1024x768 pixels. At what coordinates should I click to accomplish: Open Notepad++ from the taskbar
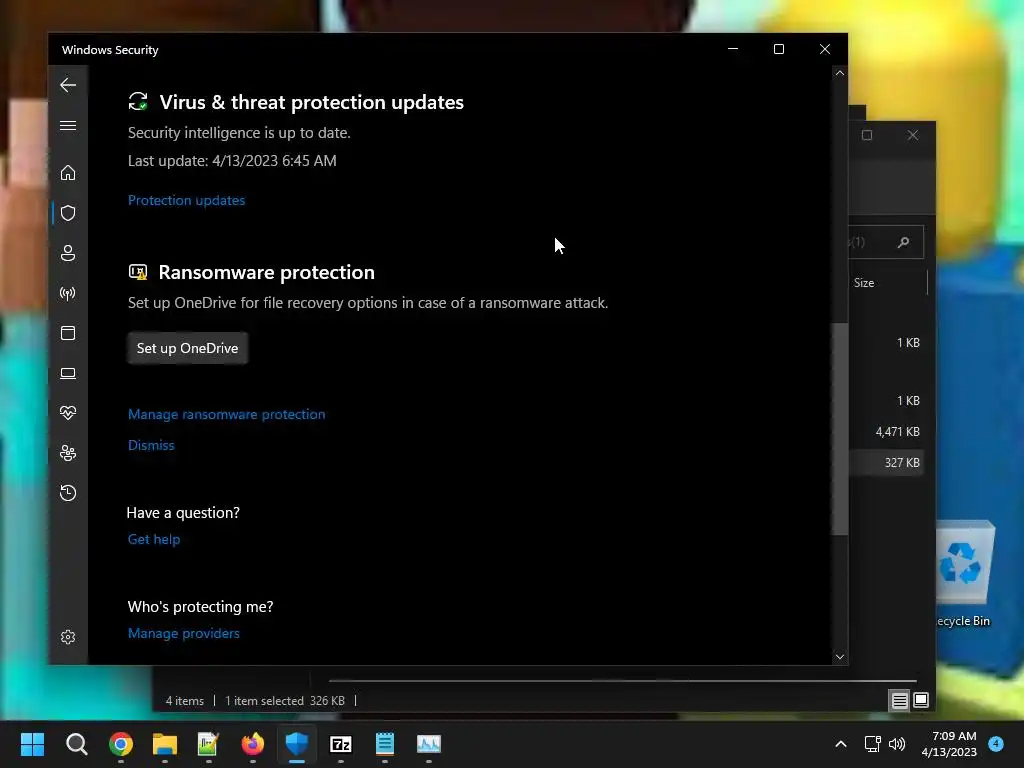pos(208,744)
